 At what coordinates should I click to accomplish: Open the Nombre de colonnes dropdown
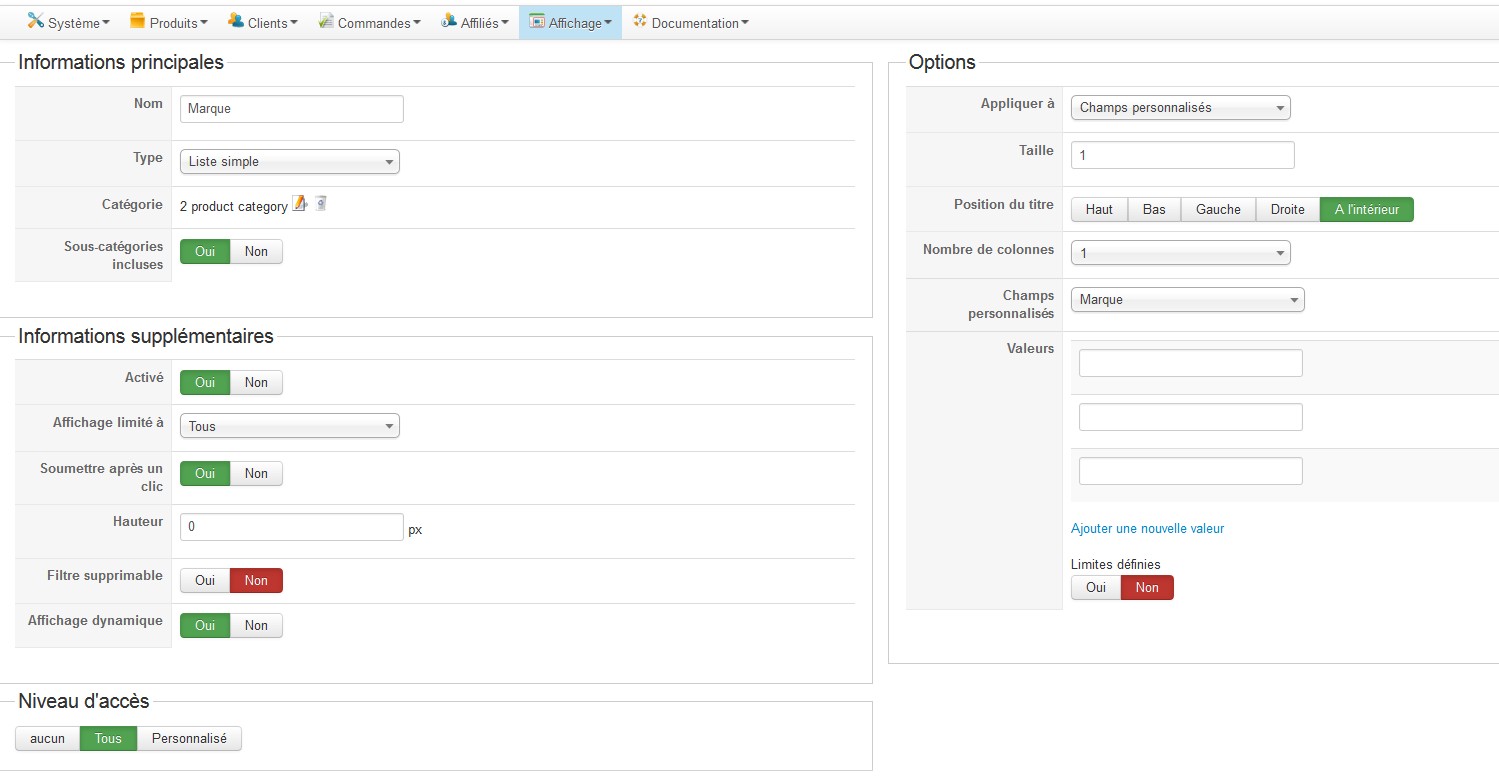(x=1181, y=253)
